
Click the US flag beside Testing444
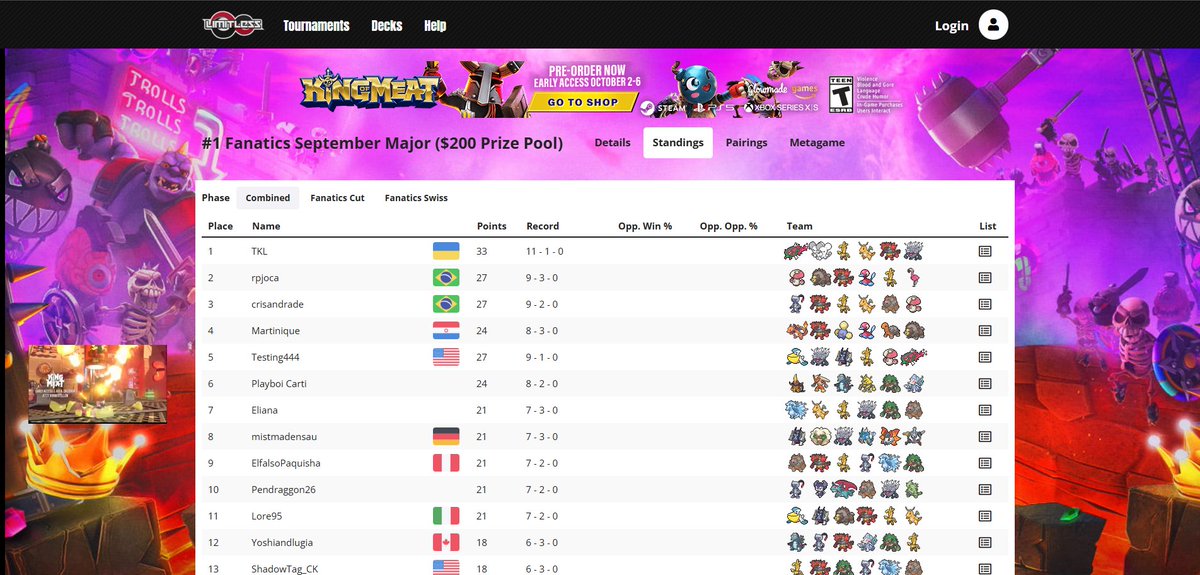[445, 357]
